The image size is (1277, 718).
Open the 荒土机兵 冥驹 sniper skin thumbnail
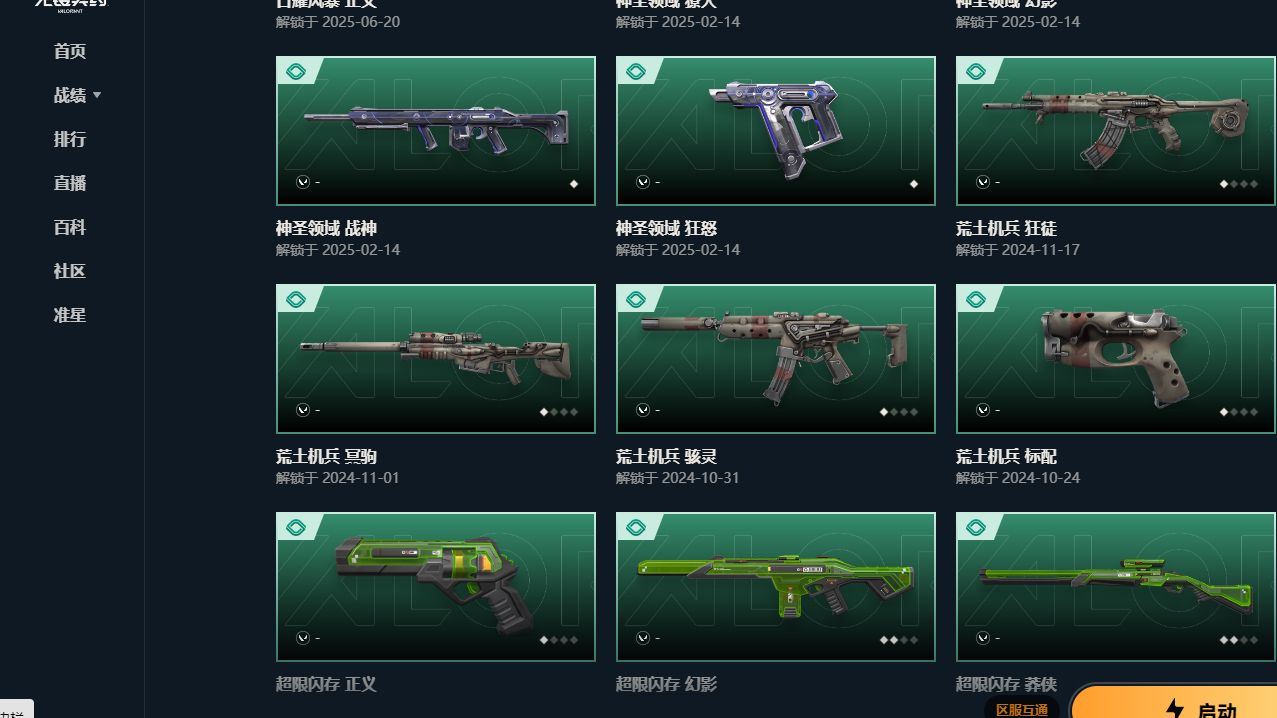coord(436,359)
